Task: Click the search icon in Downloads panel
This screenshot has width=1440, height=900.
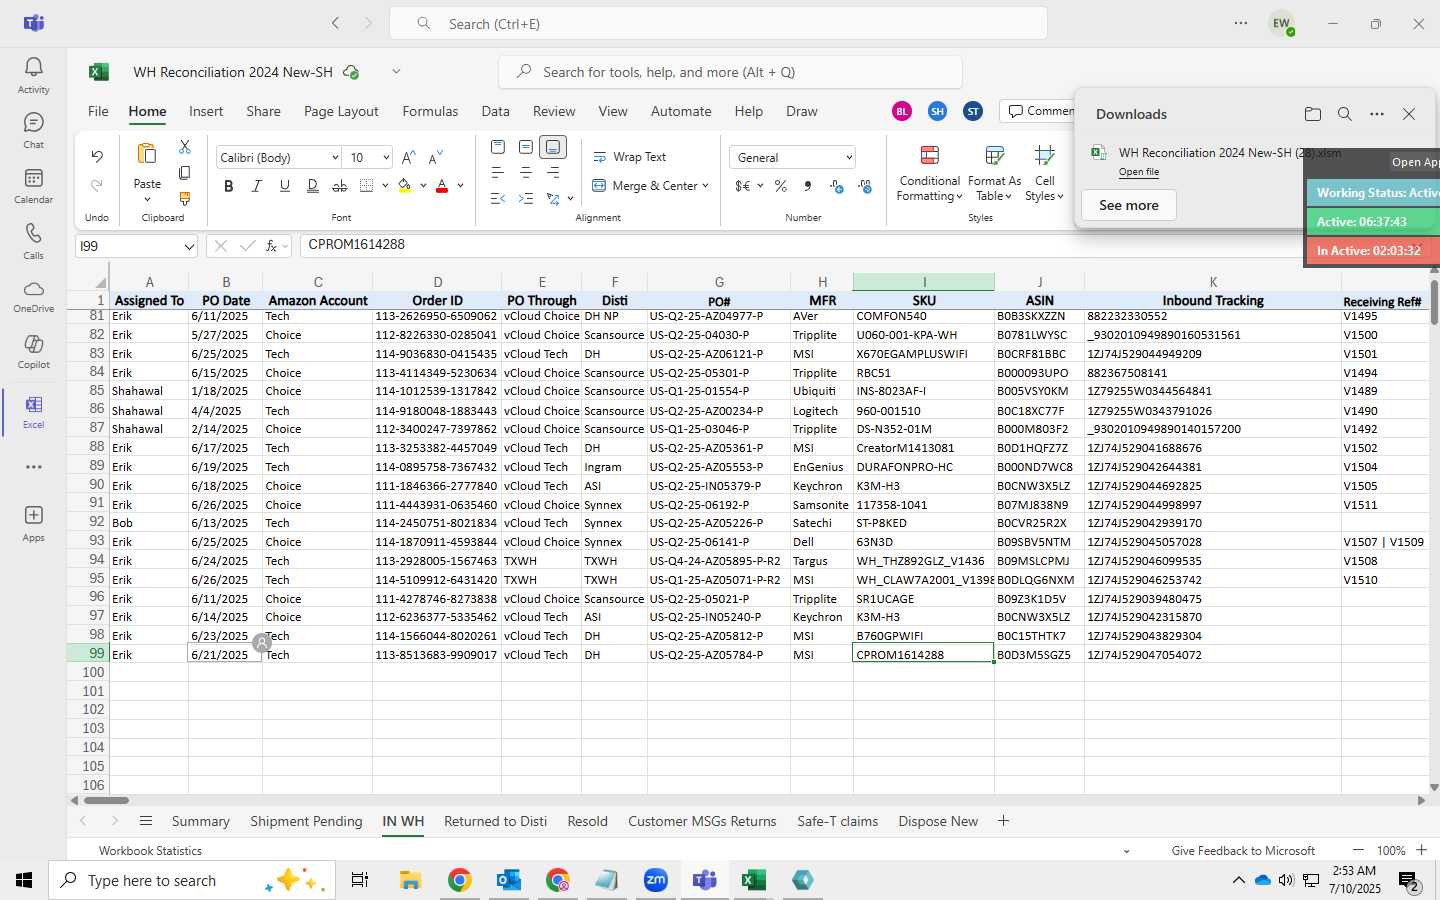Action: pos(1345,114)
